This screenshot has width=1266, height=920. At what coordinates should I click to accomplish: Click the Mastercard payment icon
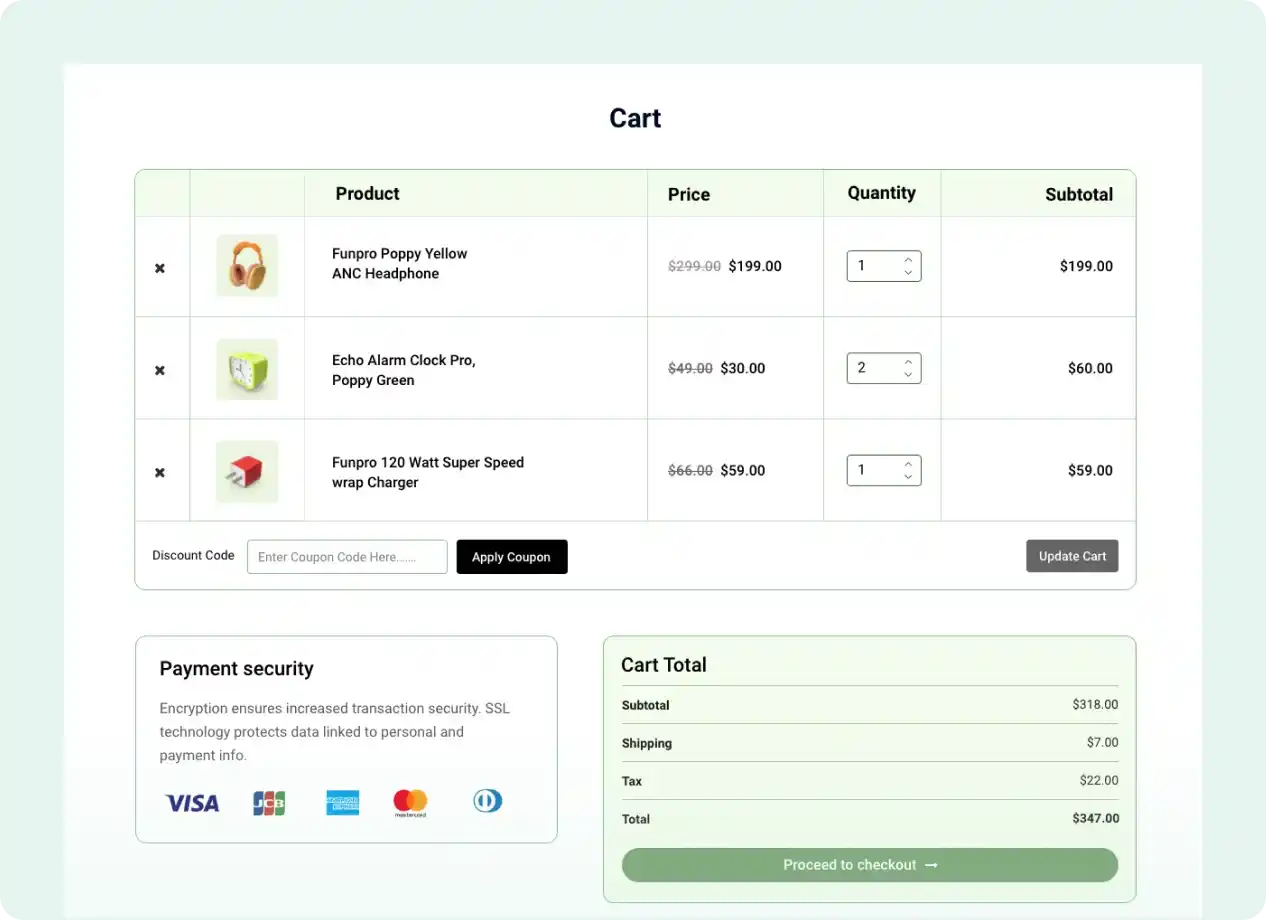pos(409,801)
